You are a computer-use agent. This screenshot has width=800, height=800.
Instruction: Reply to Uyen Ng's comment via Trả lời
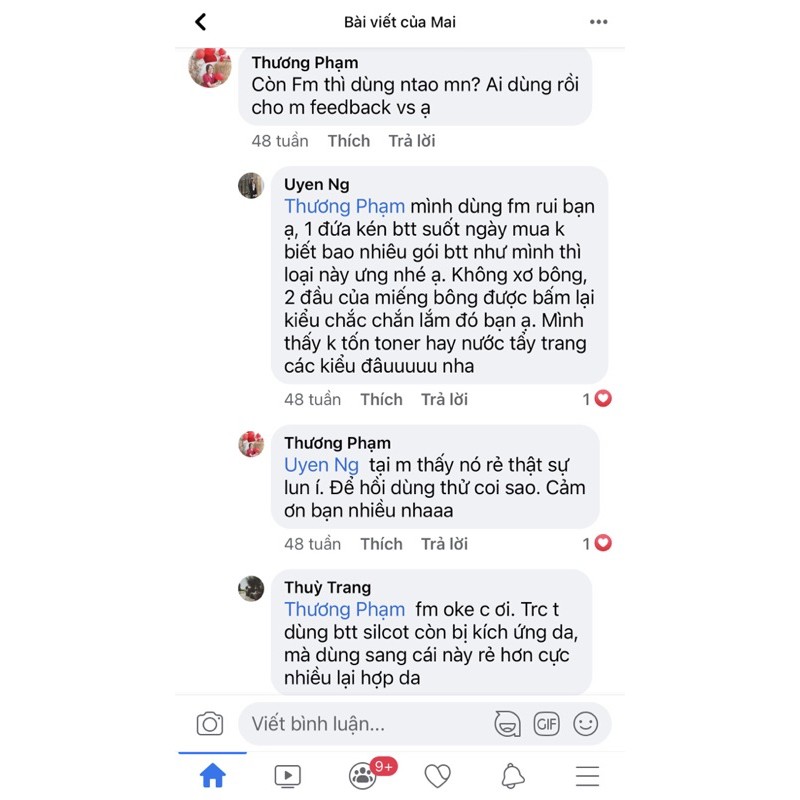point(444,399)
